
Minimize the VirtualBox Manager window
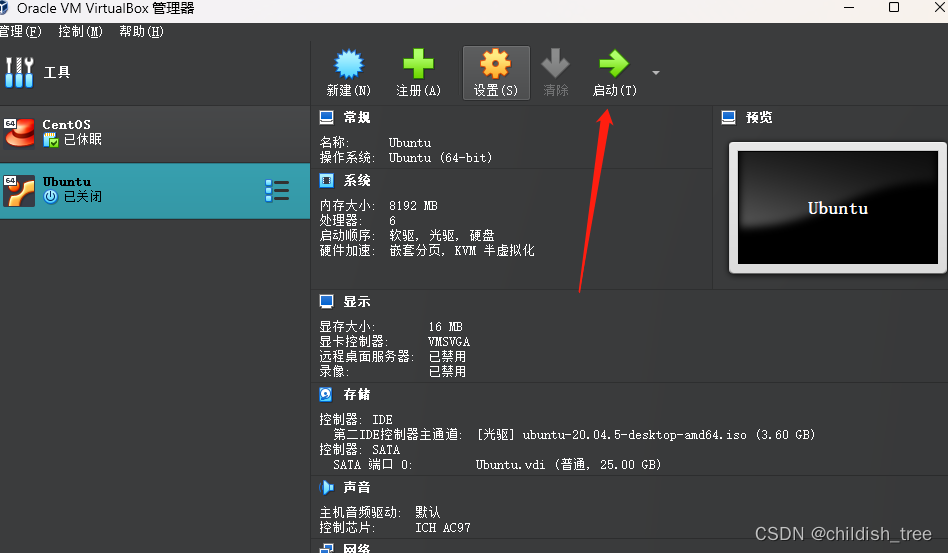(x=849, y=7)
